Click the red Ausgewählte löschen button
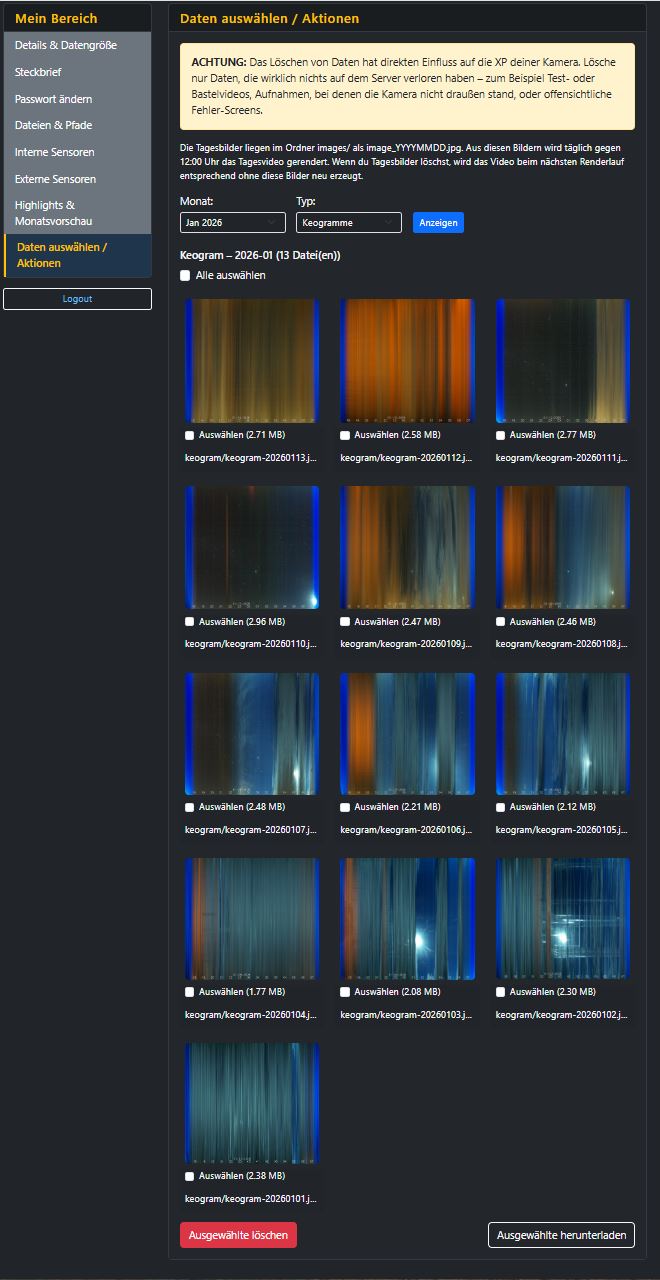 pyautogui.click(x=238, y=1235)
